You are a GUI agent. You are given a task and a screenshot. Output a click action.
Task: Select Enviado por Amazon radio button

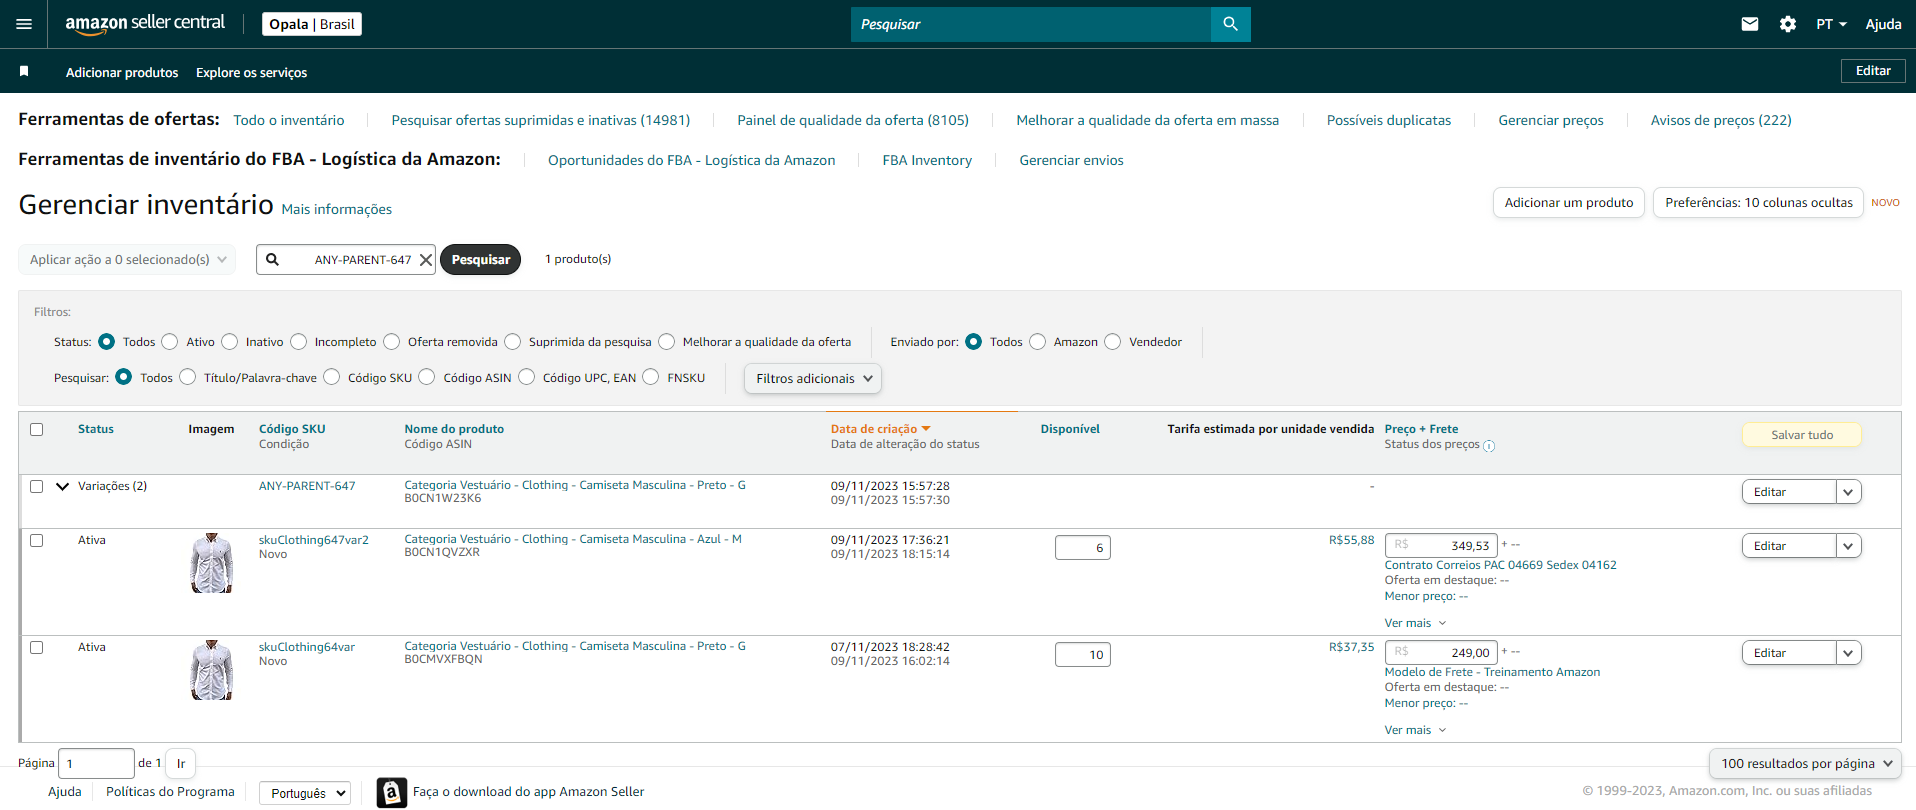pos(1038,342)
